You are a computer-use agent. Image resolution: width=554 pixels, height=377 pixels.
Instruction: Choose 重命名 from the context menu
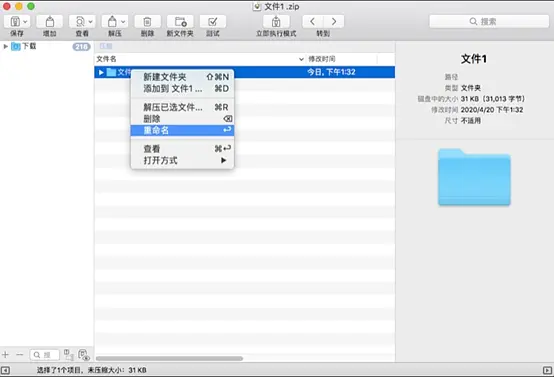click(182, 130)
